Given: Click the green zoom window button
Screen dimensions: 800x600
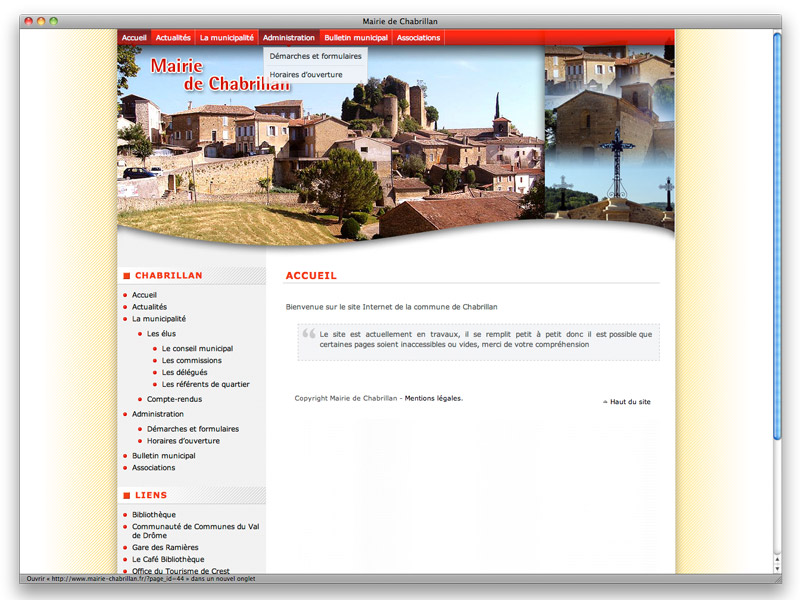Looking at the screenshot, I should click(x=54, y=21).
